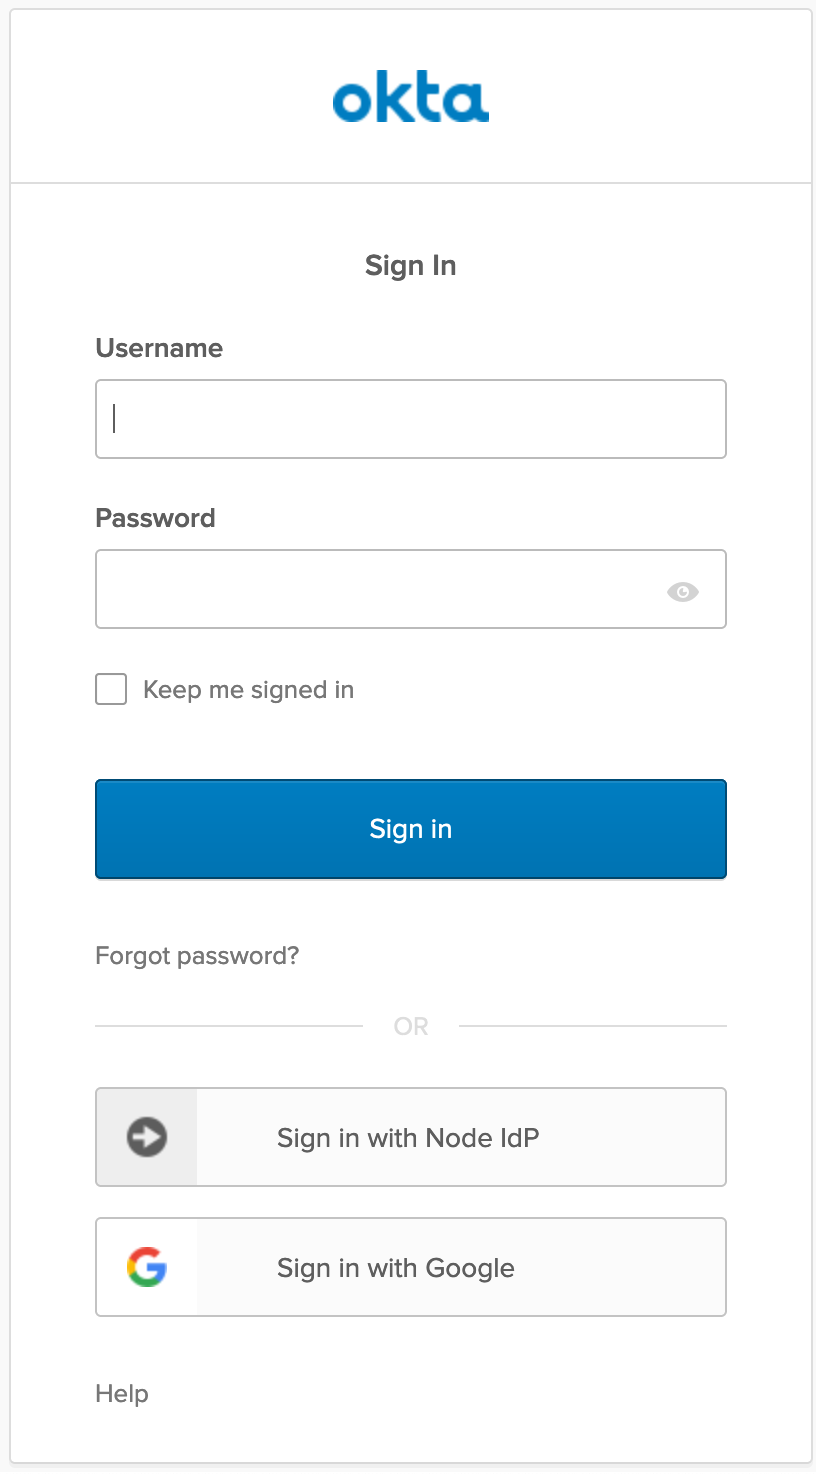Click the divider line right of OR
Viewport: 816px width, 1474px height.
click(592, 1026)
